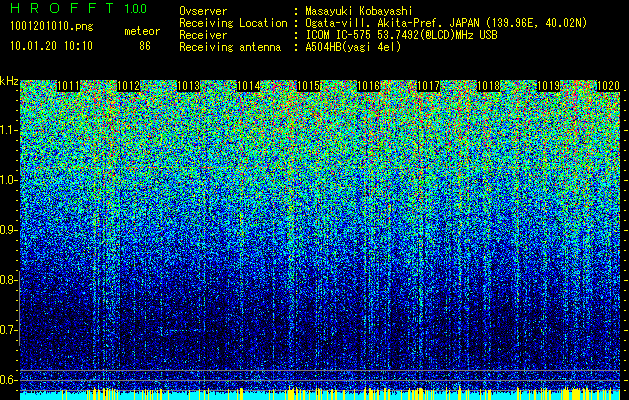Click the 0.6 frequency axis label

click(9, 380)
